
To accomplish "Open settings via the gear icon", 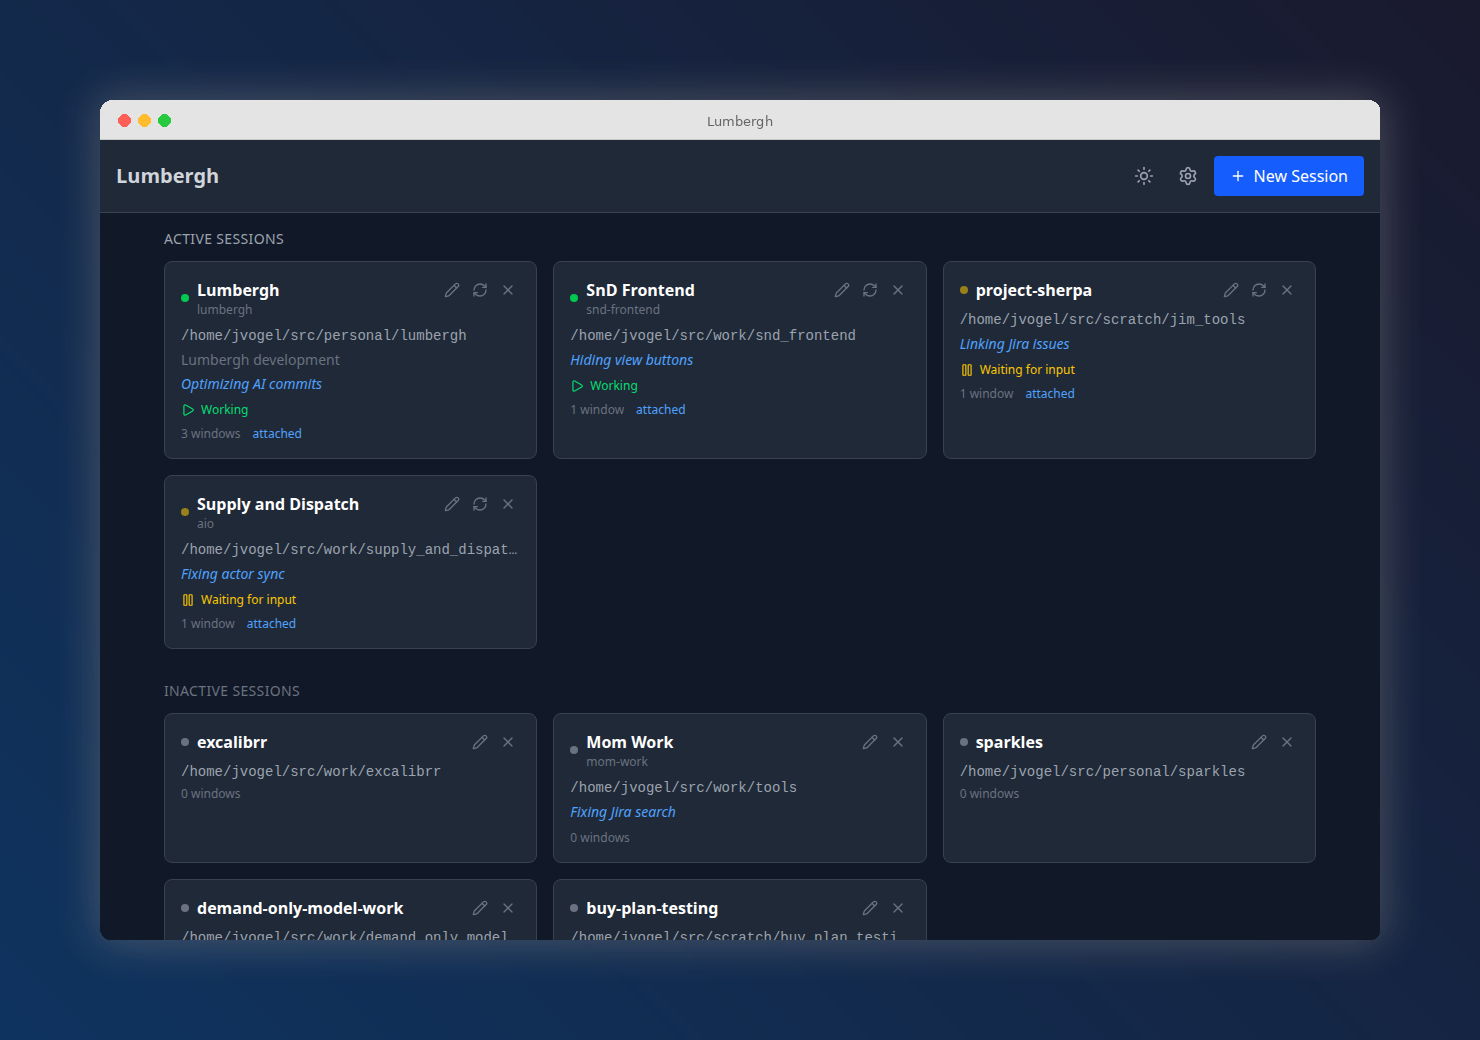I will point(1187,175).
